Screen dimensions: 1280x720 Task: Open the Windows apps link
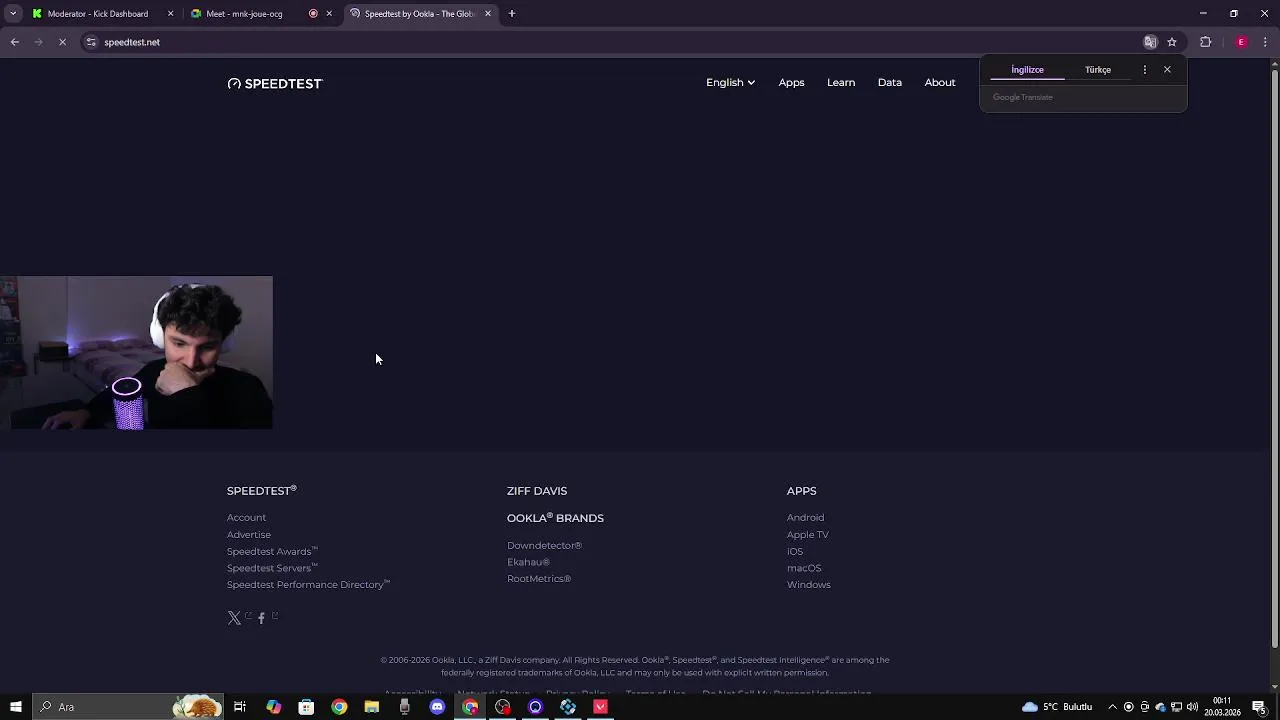808,584
